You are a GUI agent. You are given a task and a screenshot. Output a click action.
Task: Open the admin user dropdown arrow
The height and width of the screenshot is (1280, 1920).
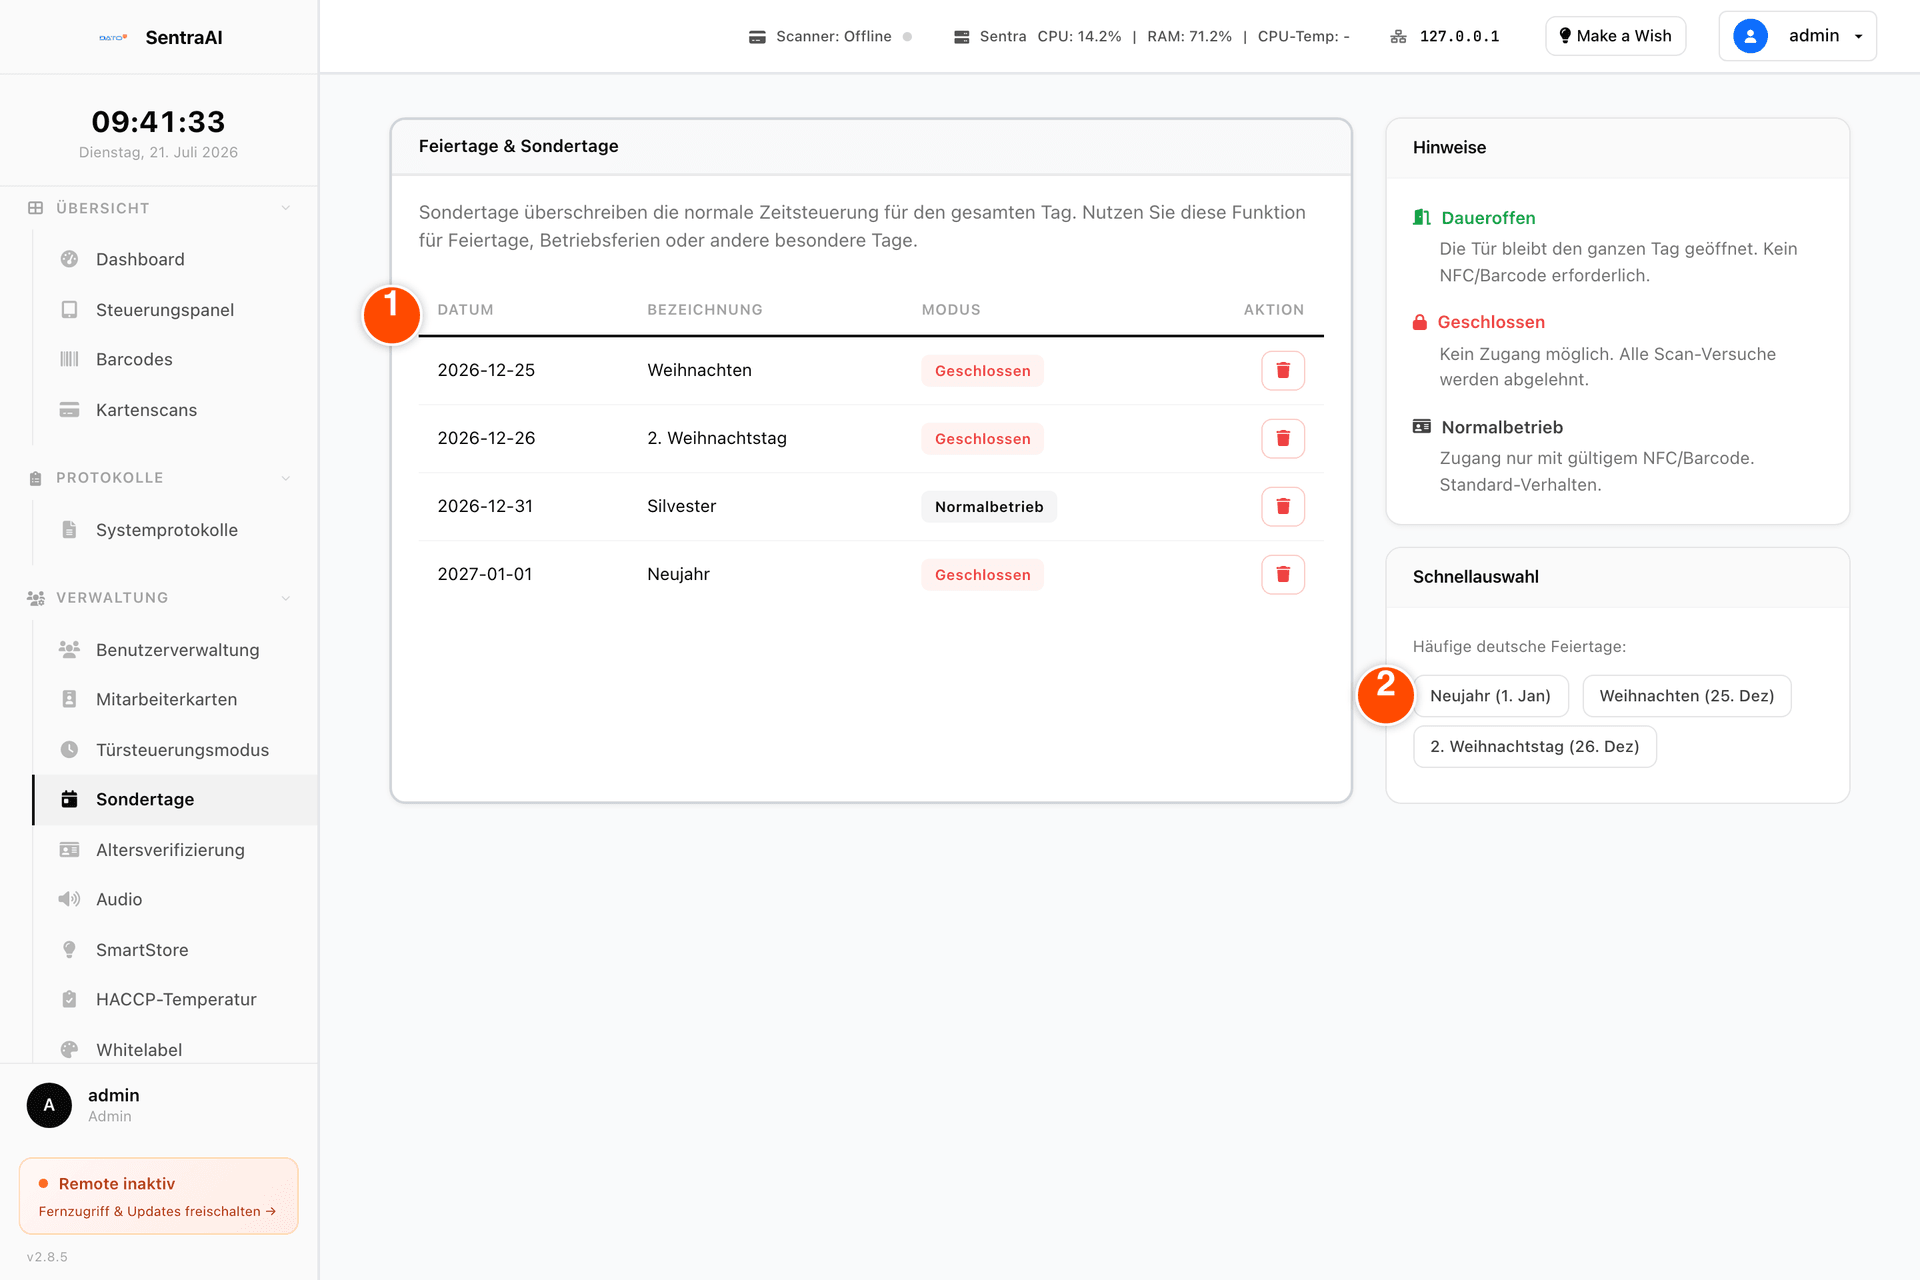coord(1859,36)
